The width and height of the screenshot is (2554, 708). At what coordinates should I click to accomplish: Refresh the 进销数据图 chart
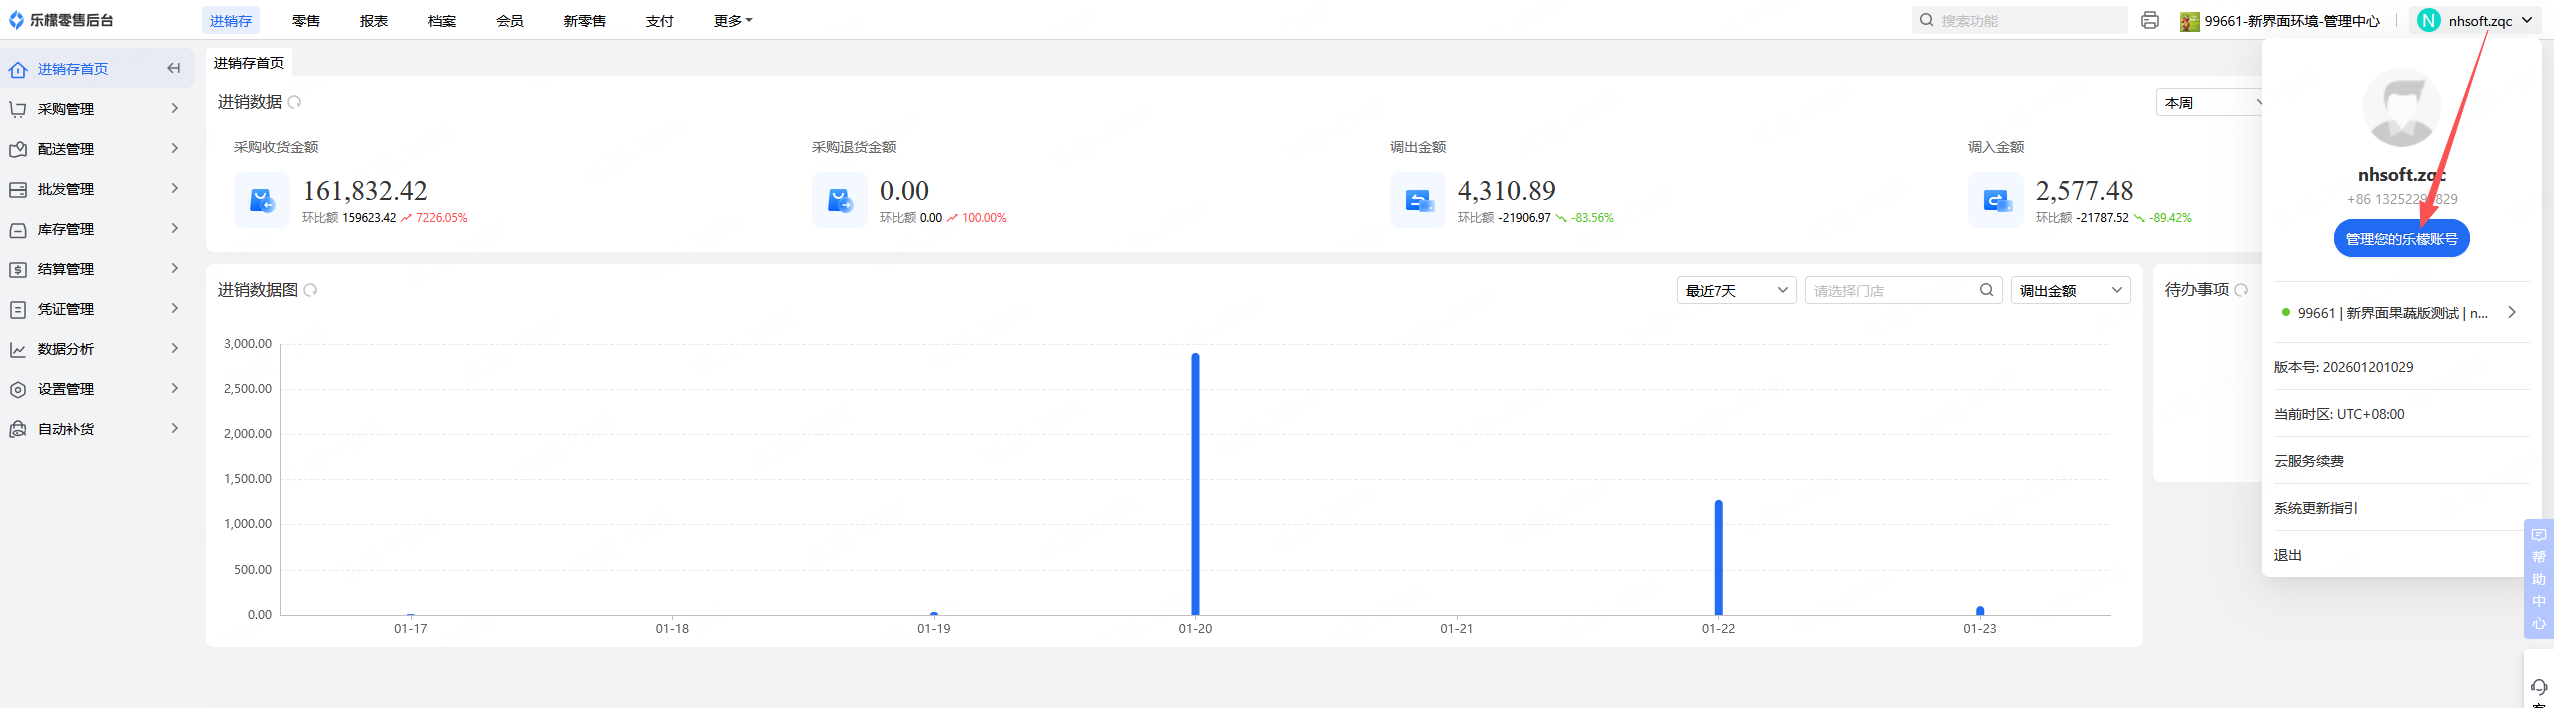pos(311,290)
